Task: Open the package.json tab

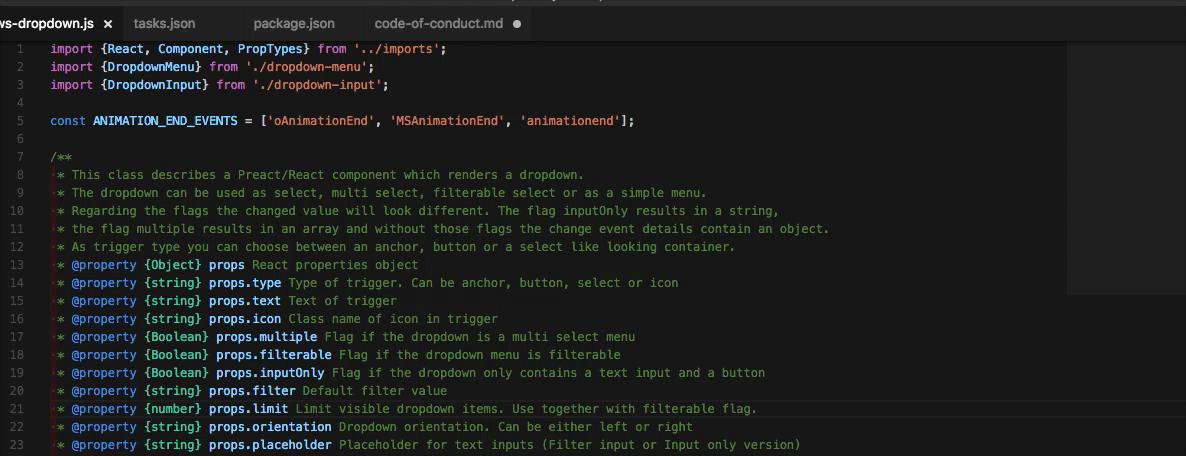Action: [x=294, y=23]
